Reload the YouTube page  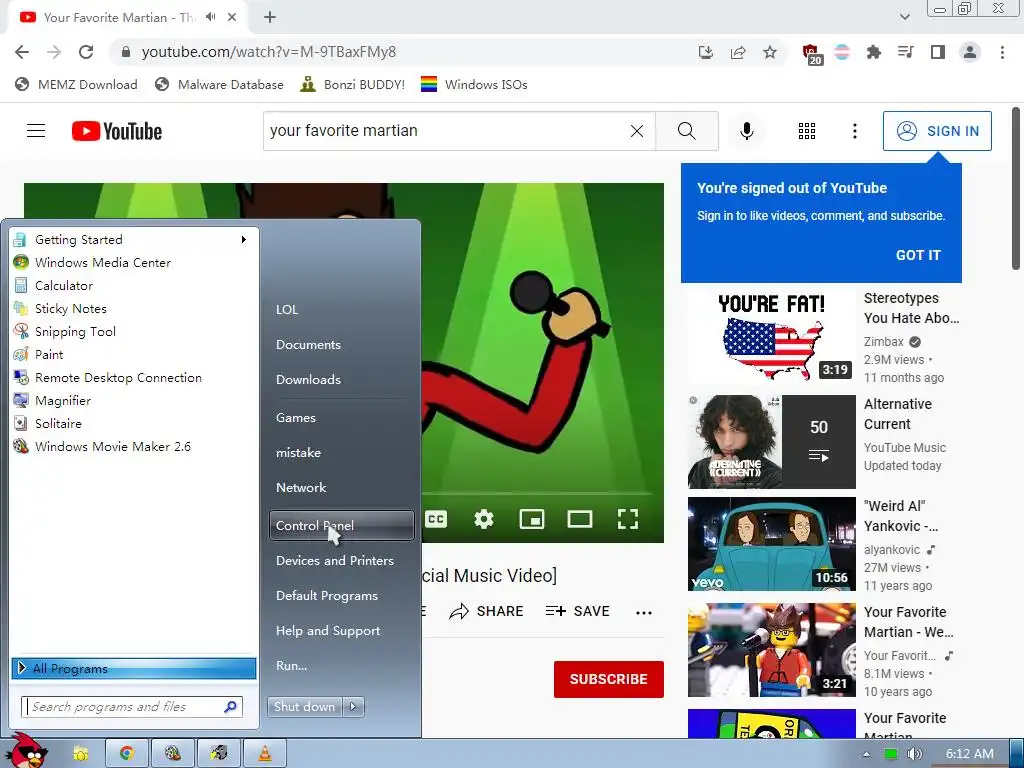(86, 52)
